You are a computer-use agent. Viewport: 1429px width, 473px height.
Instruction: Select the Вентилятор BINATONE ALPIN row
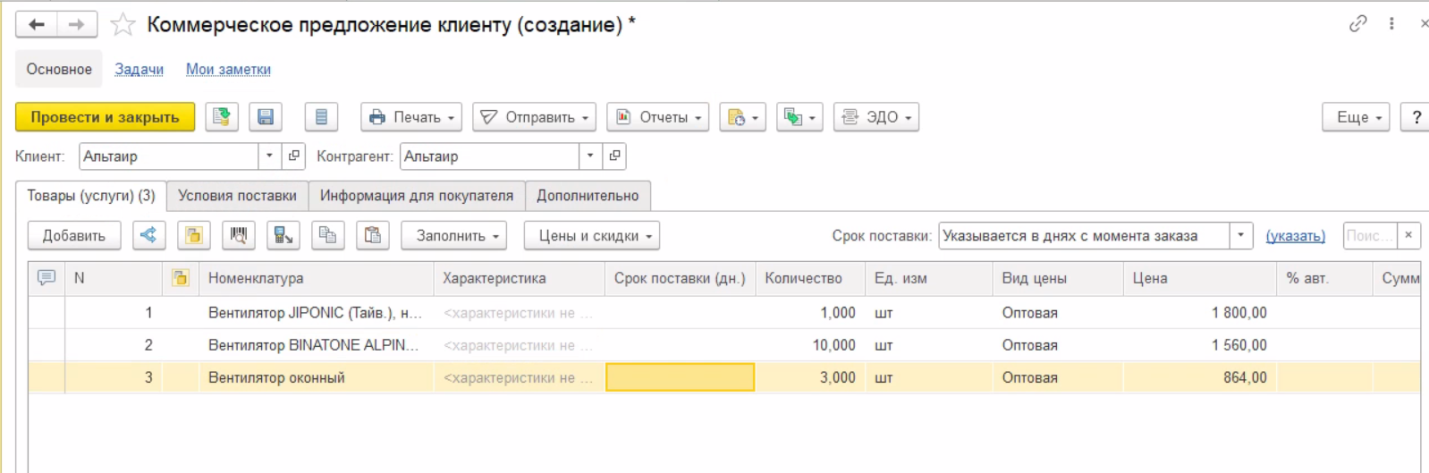313,345
